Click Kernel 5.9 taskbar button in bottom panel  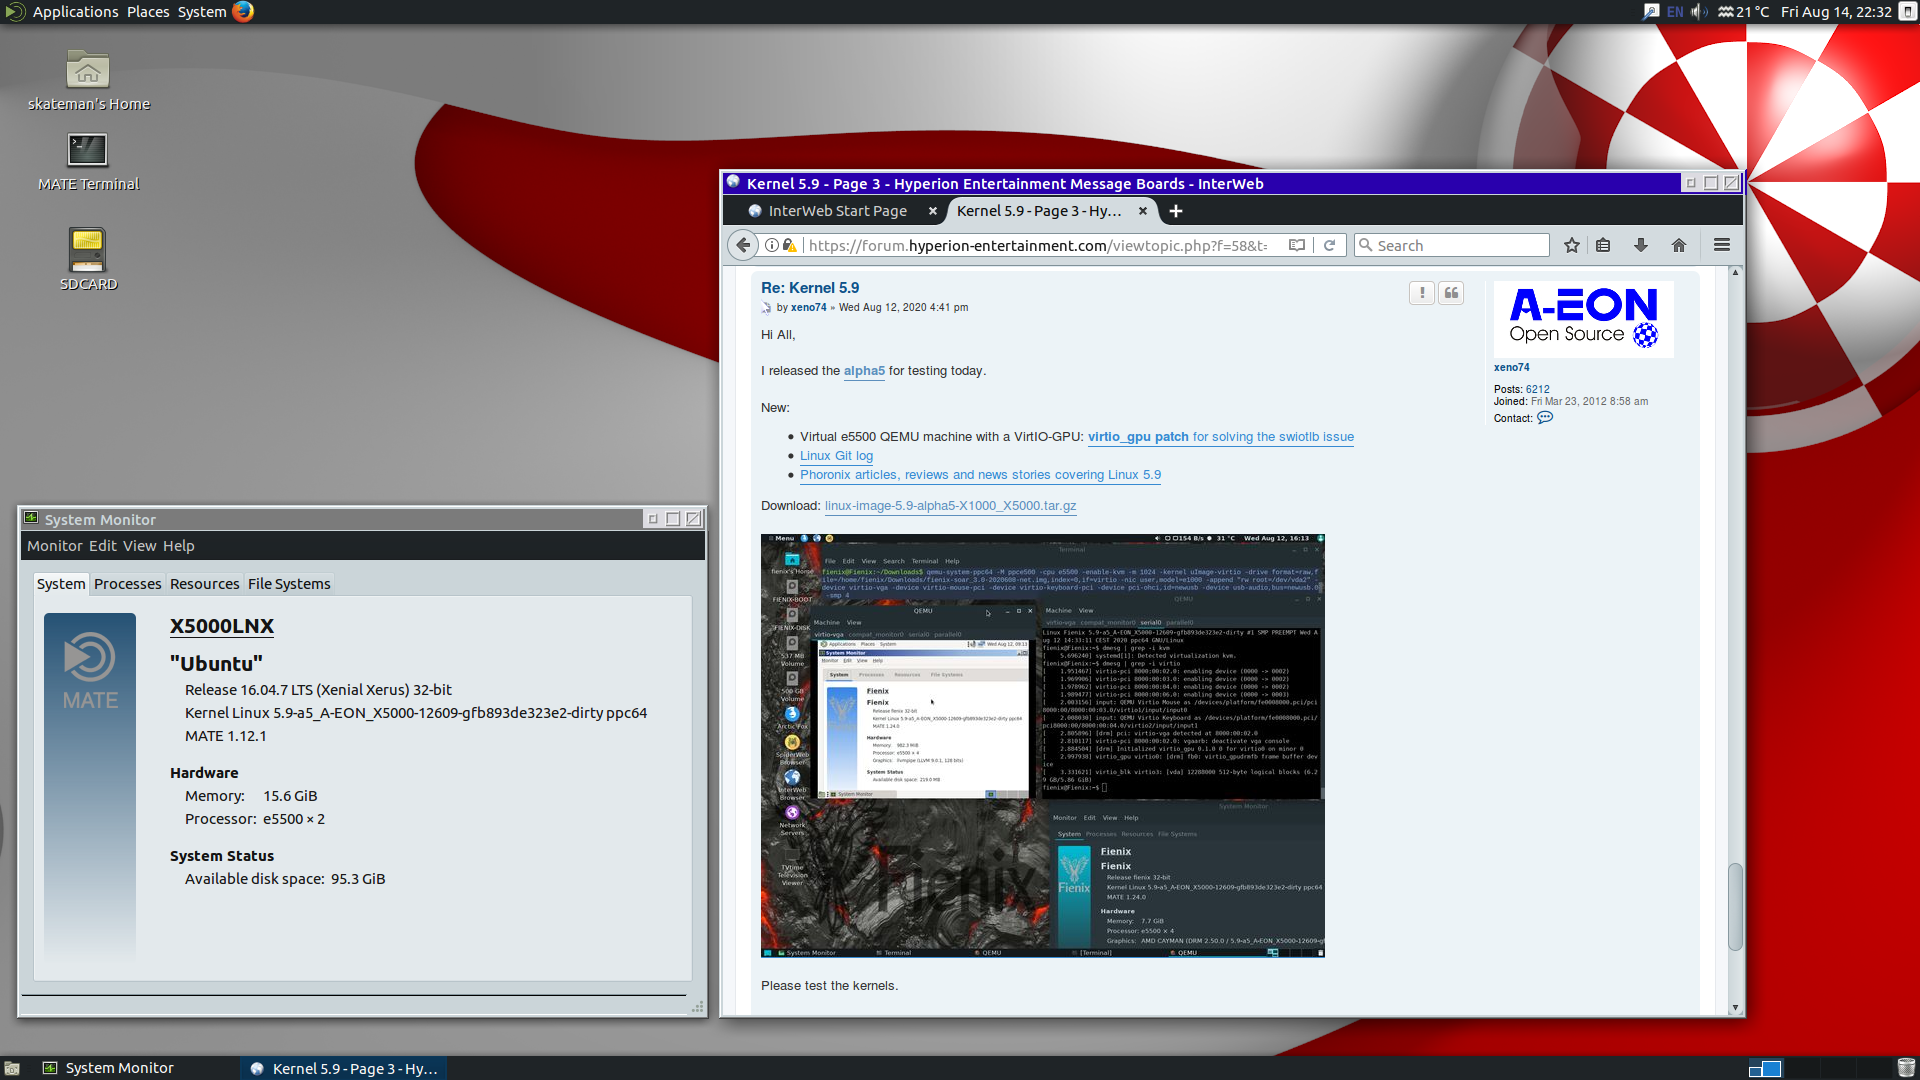pyautogui.click(x=344, y=1068)
